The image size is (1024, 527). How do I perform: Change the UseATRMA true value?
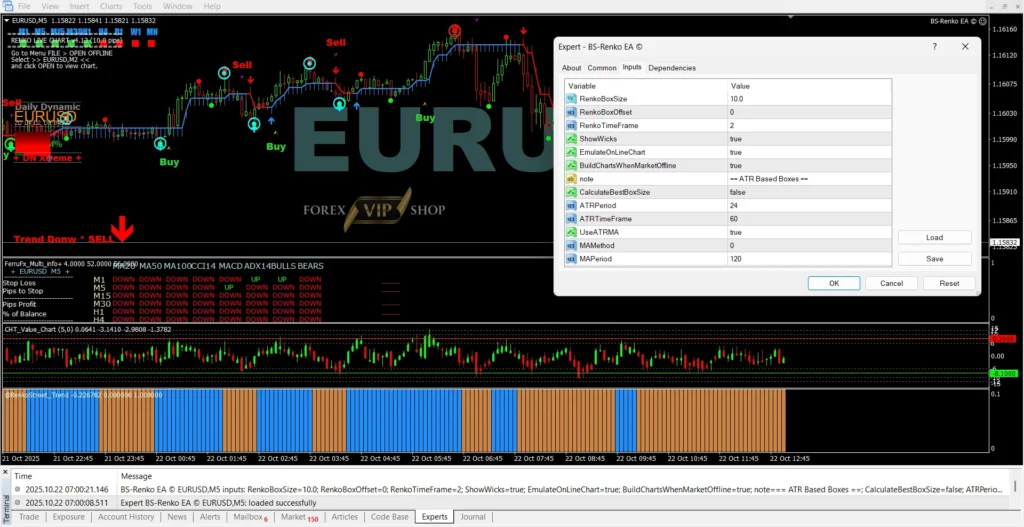pos(809,232)
